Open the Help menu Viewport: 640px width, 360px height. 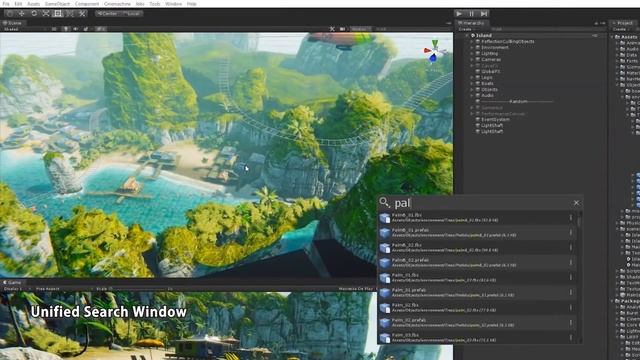click(x=191, y=4)
